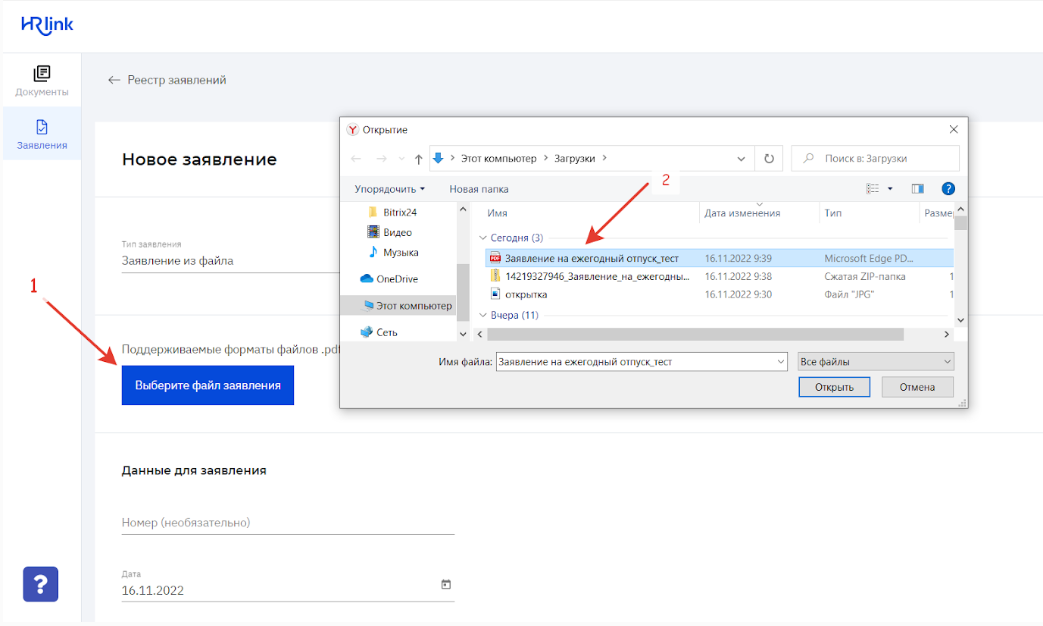Viewport: 1043px width, 626px height.
Task: Open the Документы sidebar section
Action: coord(41,81)
